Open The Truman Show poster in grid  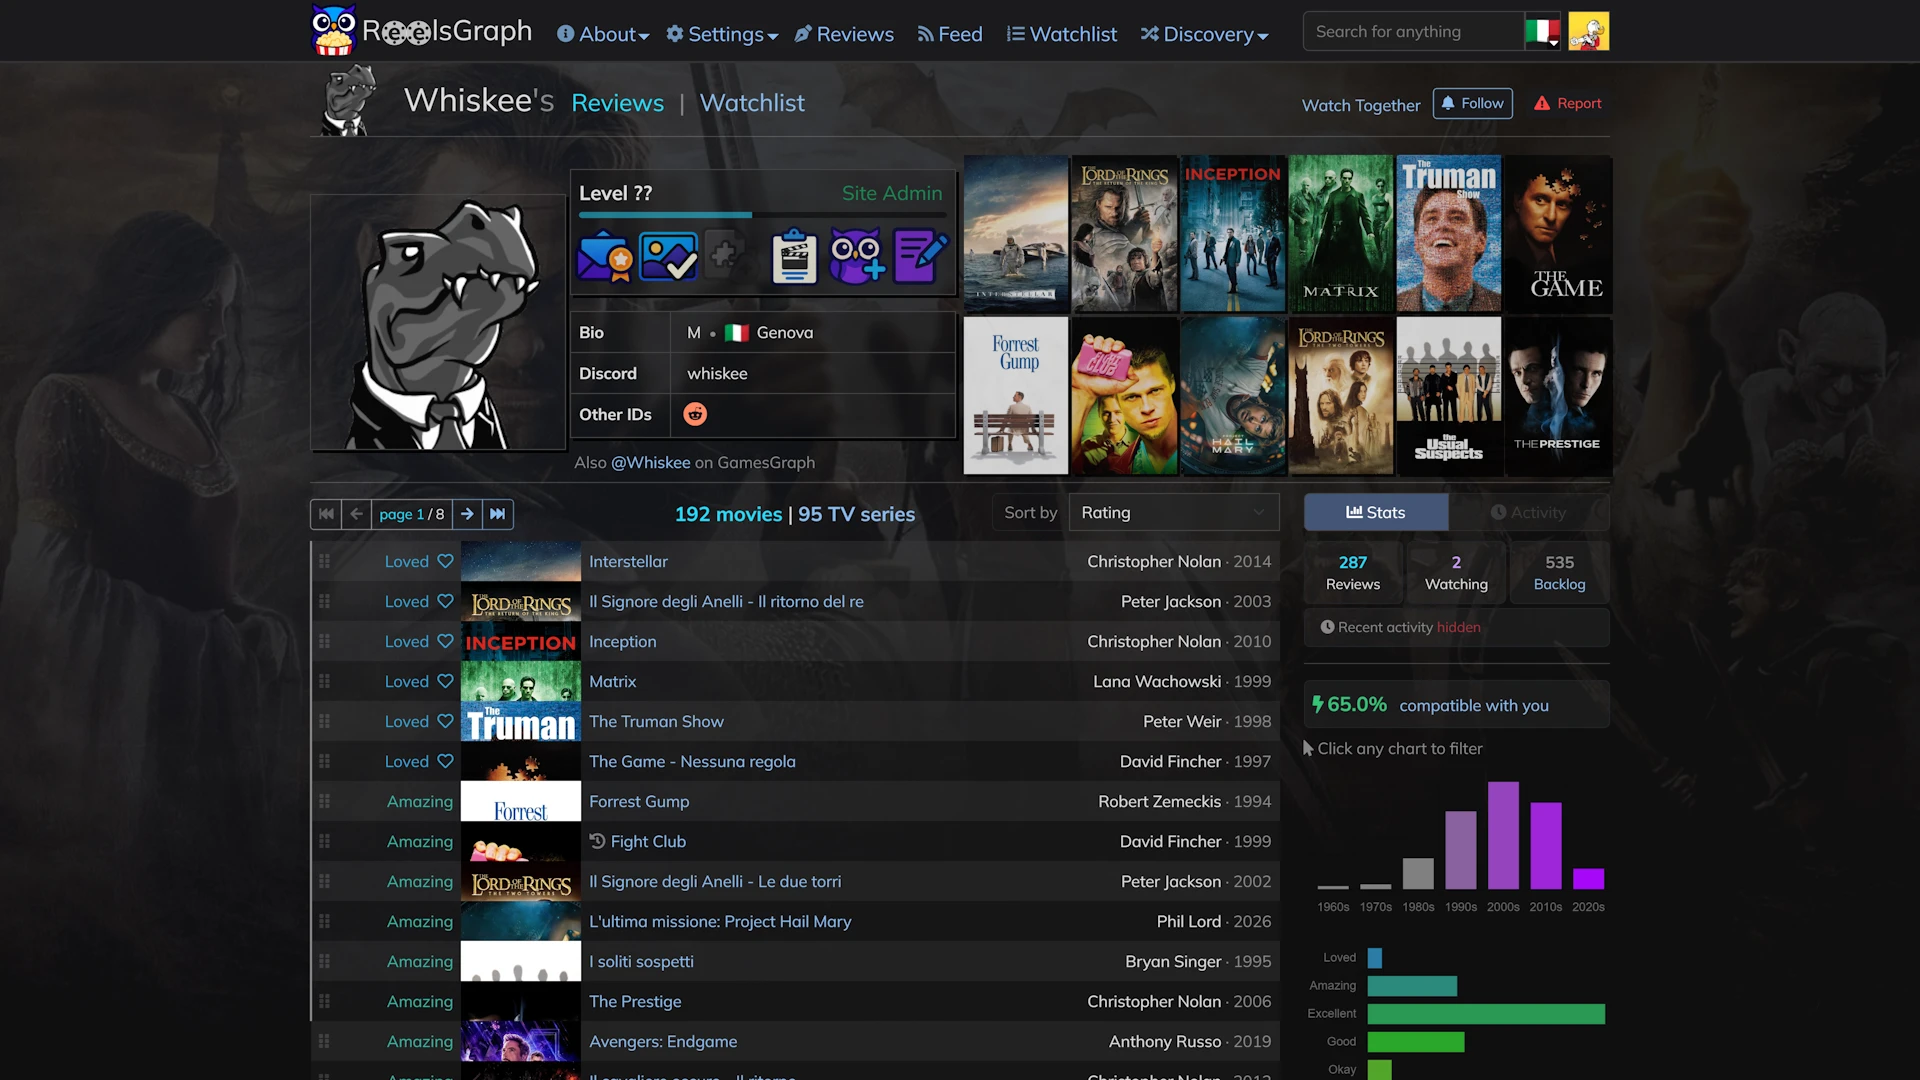coord(1449,233)
